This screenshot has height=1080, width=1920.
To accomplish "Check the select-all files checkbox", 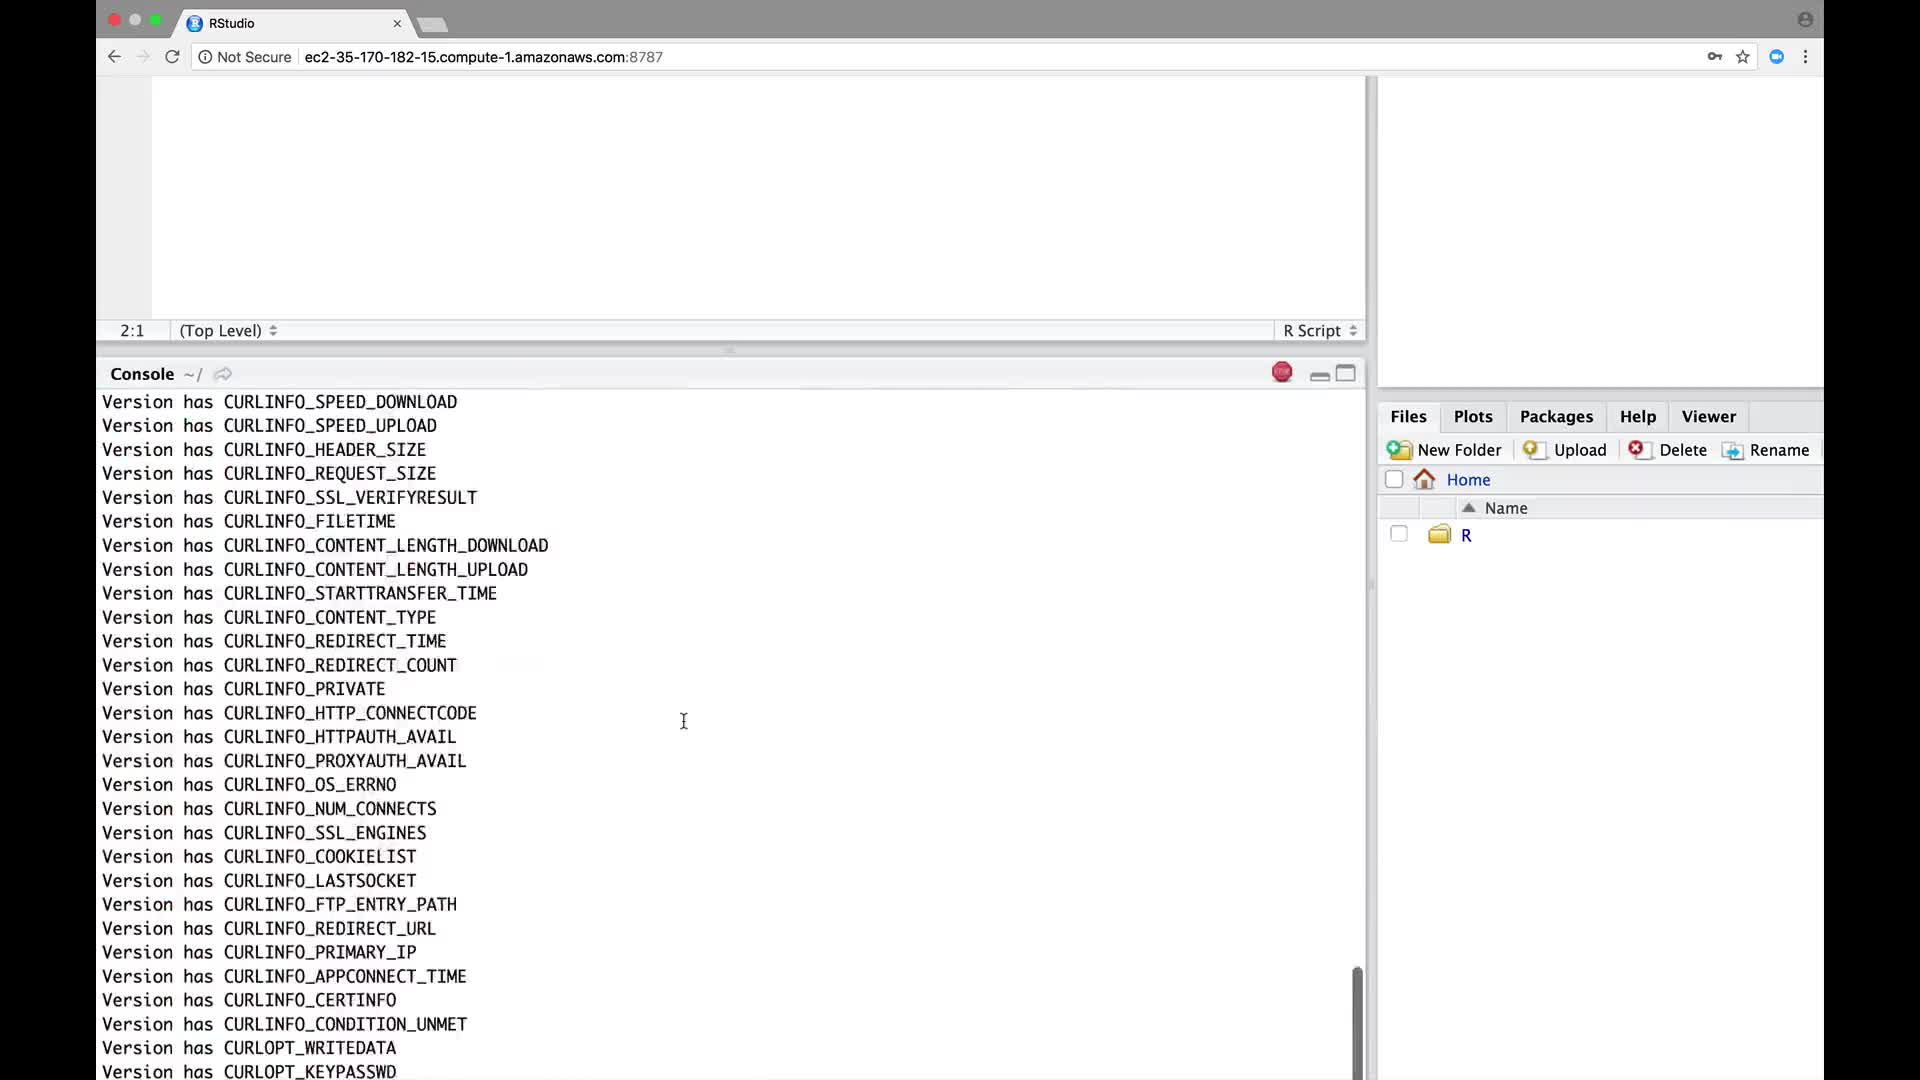I will coord(1394,479).
